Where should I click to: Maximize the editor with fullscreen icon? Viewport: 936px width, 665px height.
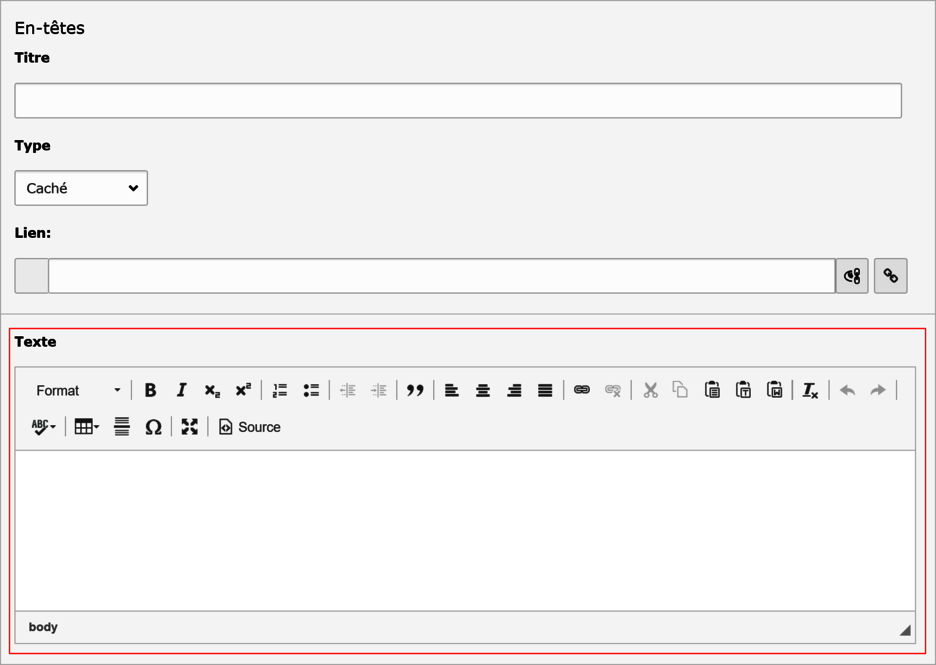pyautogui.click(x=190, y=427)
